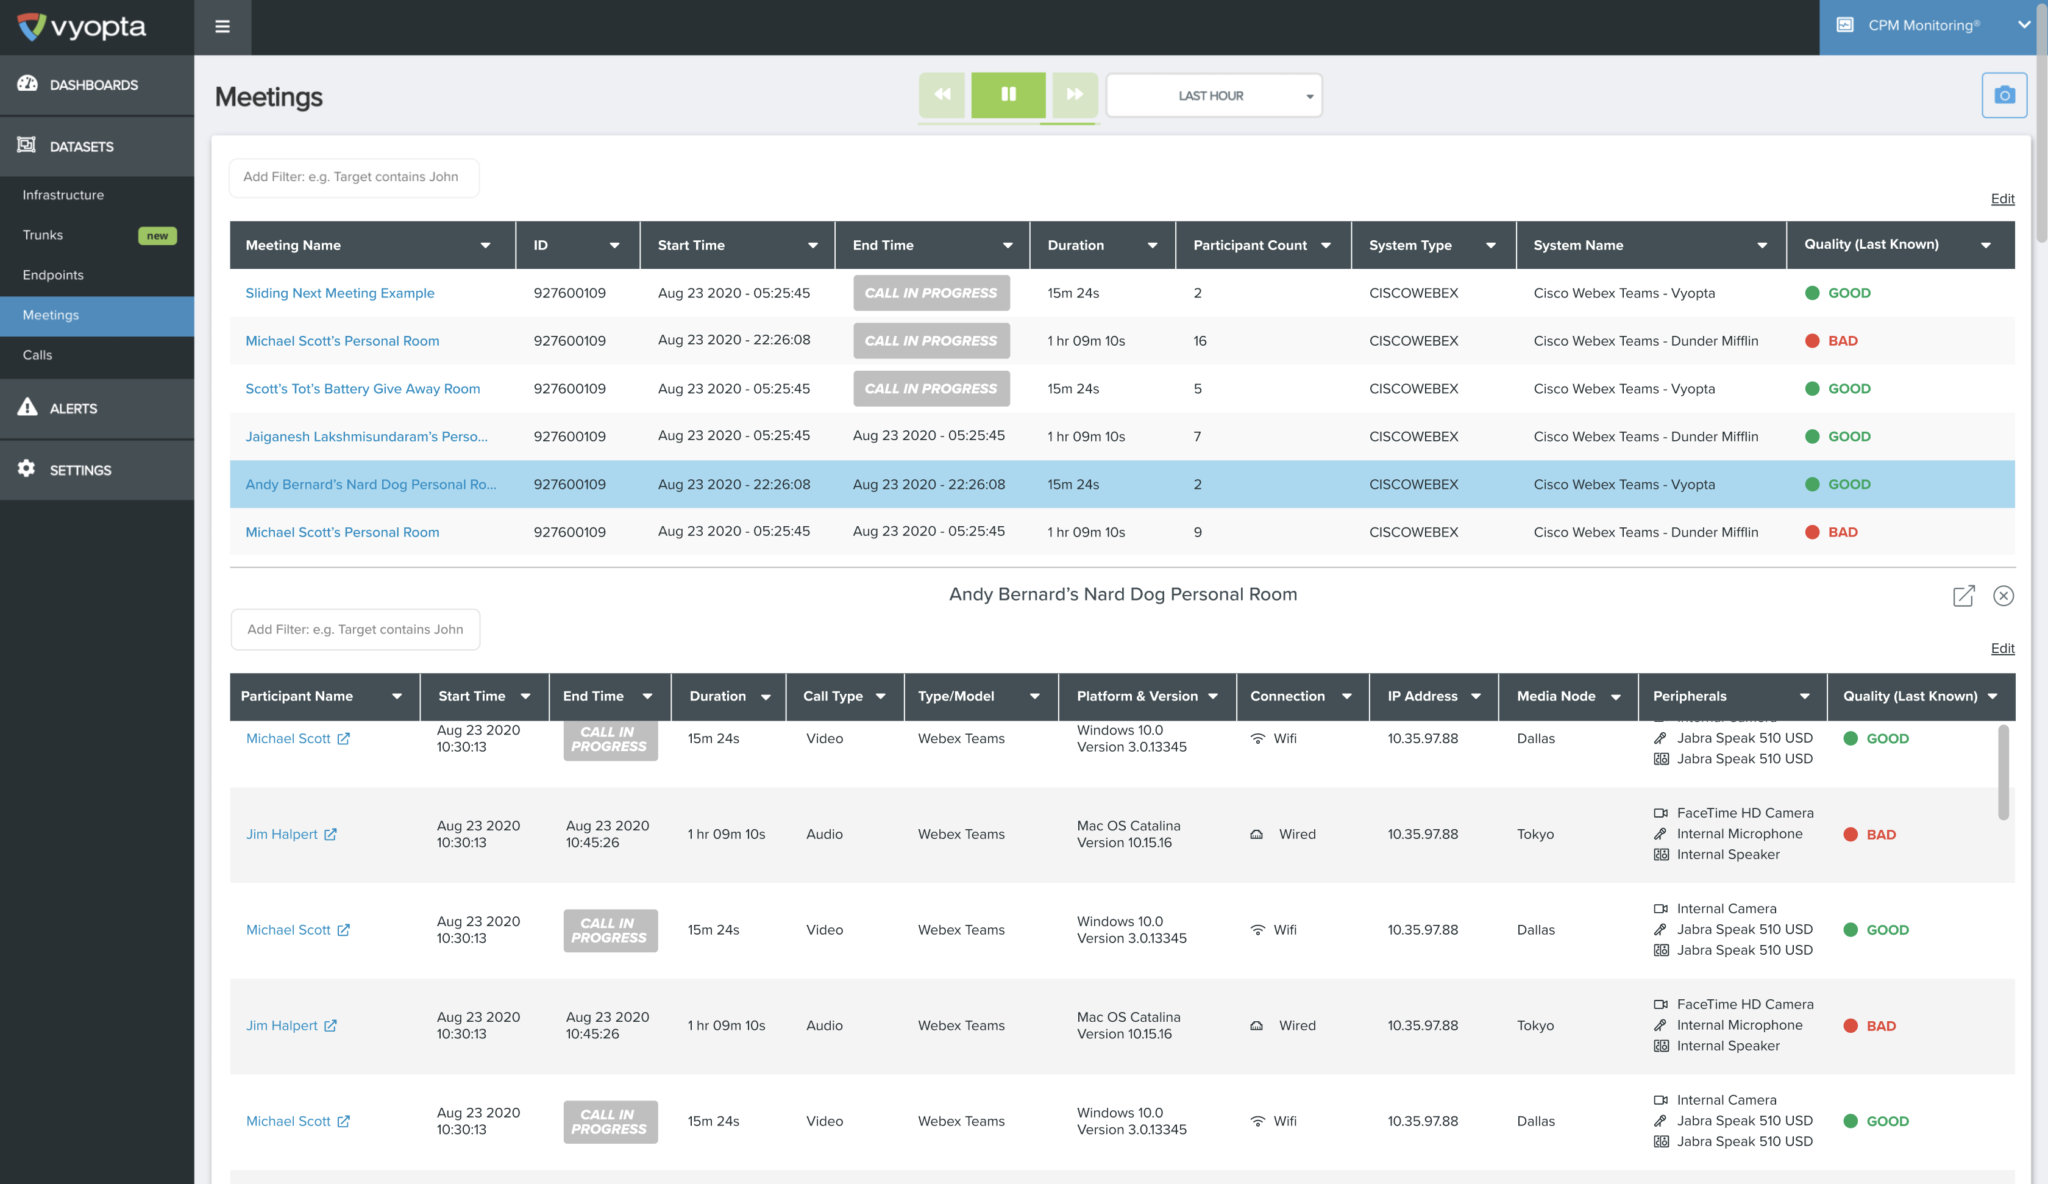Open Alerts in the sidebar

coord(97,408)
